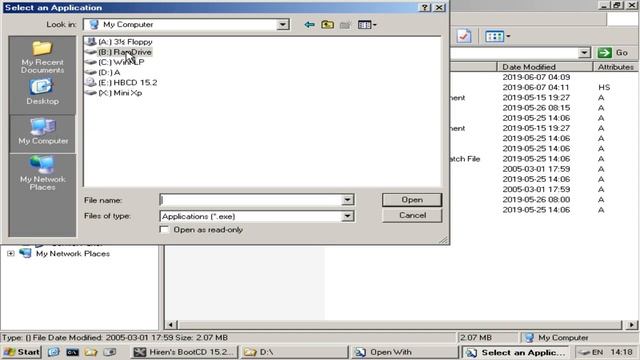Click the Cancel button
Viewport: 640px width, 360px height.
(412, 215)
